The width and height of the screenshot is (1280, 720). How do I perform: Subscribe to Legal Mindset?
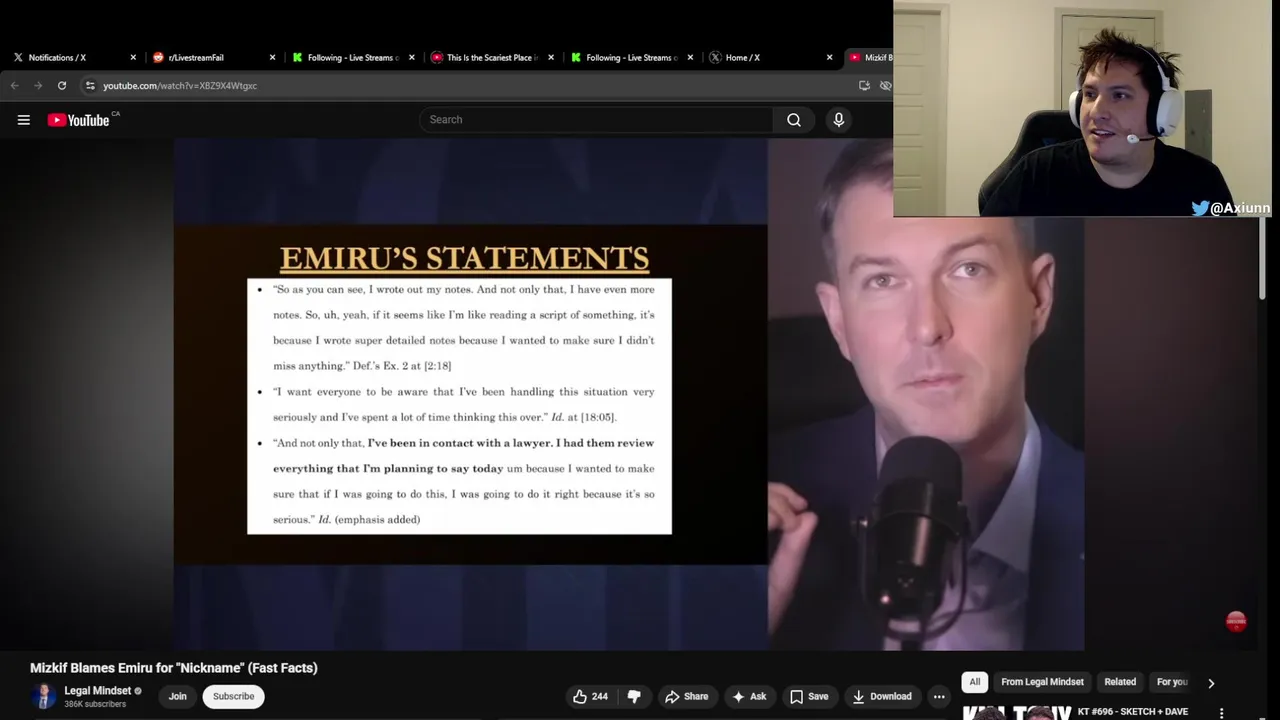[233, 696]
